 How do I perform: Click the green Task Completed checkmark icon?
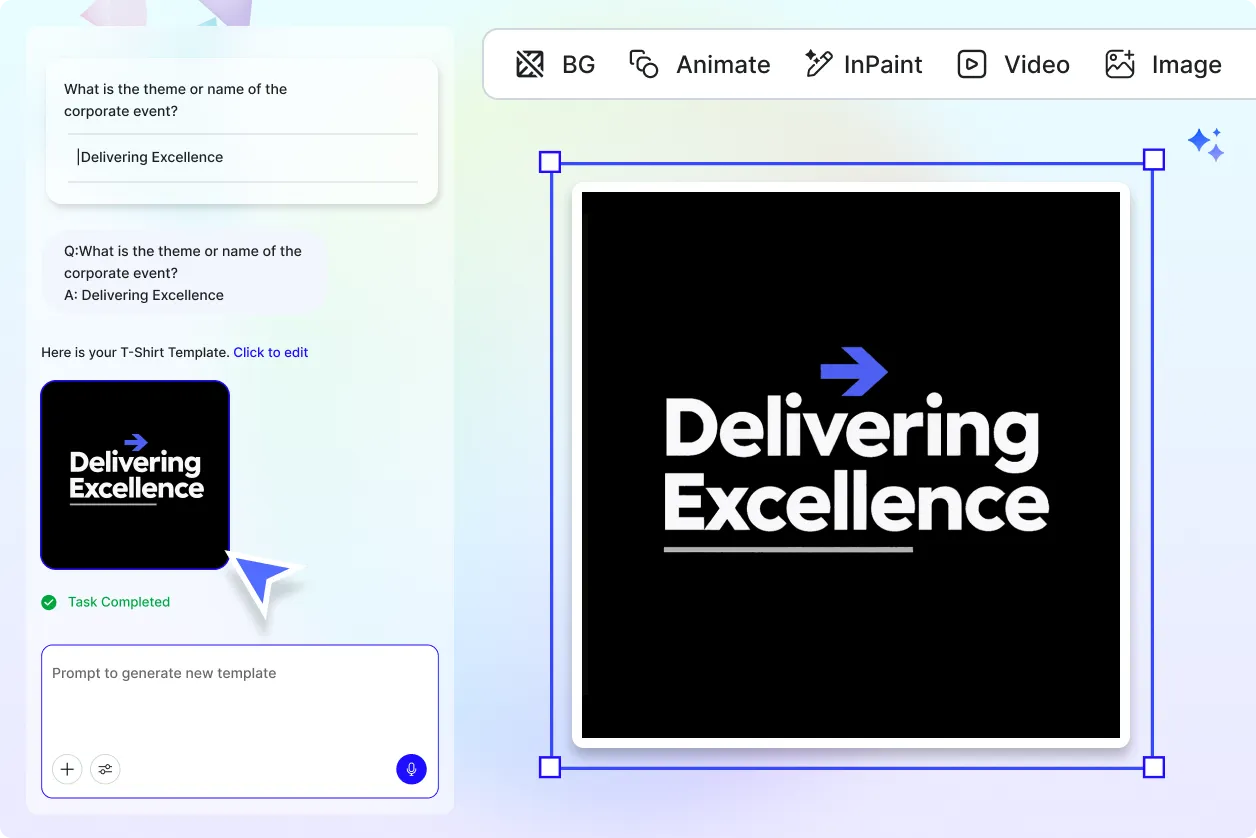(49, 602)
